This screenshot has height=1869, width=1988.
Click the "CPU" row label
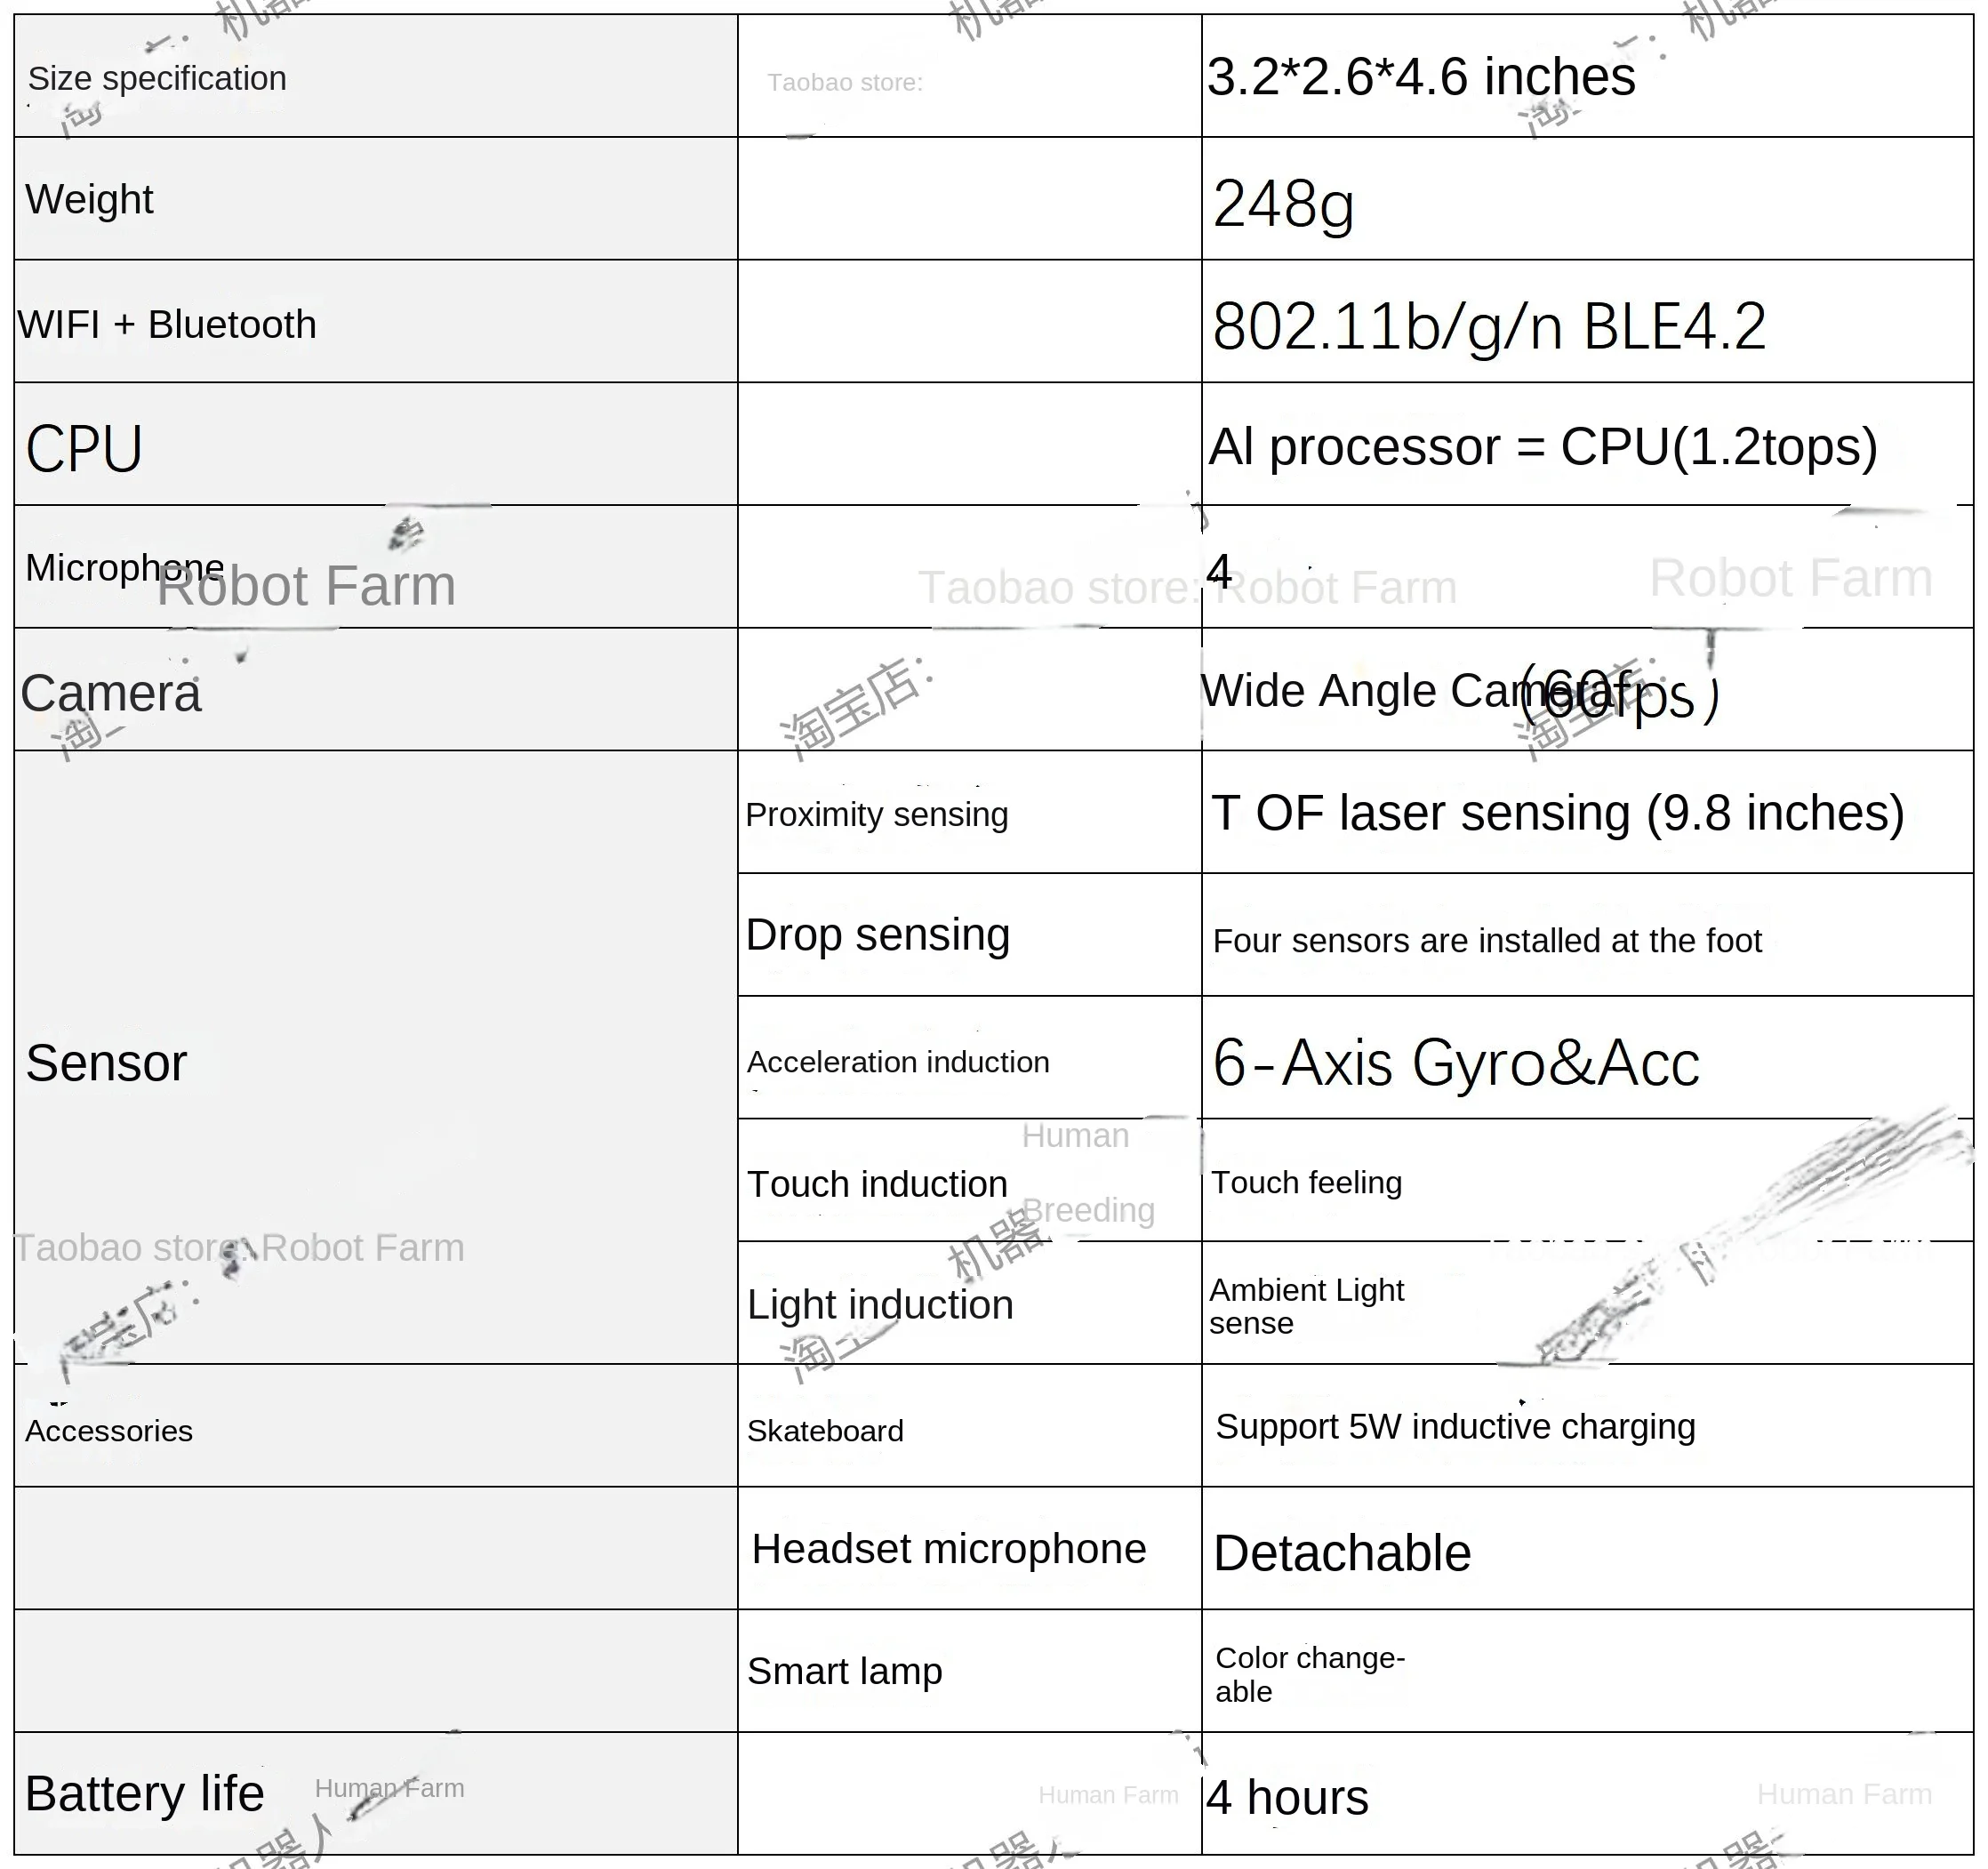click(84, 448)
